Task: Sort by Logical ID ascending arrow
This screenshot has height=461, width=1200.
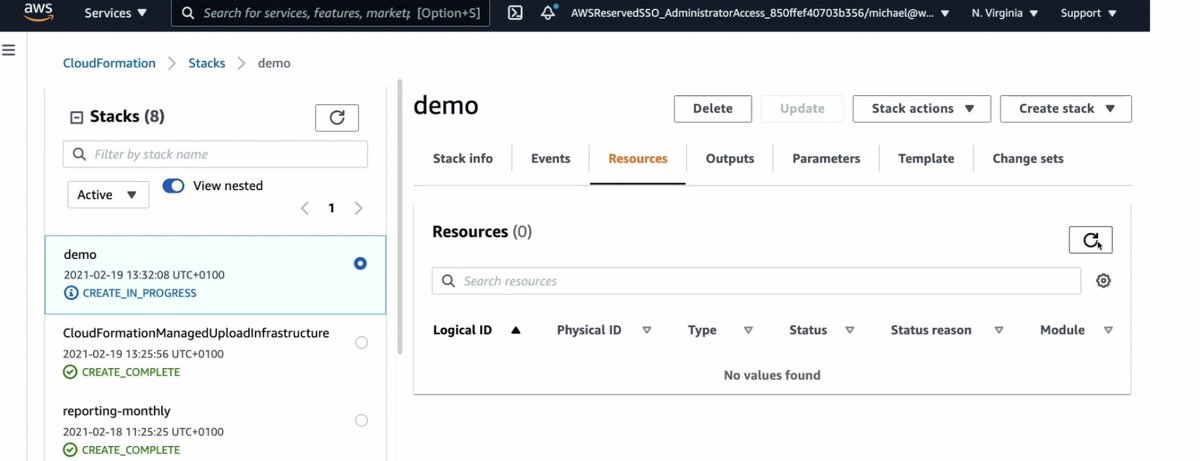Action: point(516,330)
